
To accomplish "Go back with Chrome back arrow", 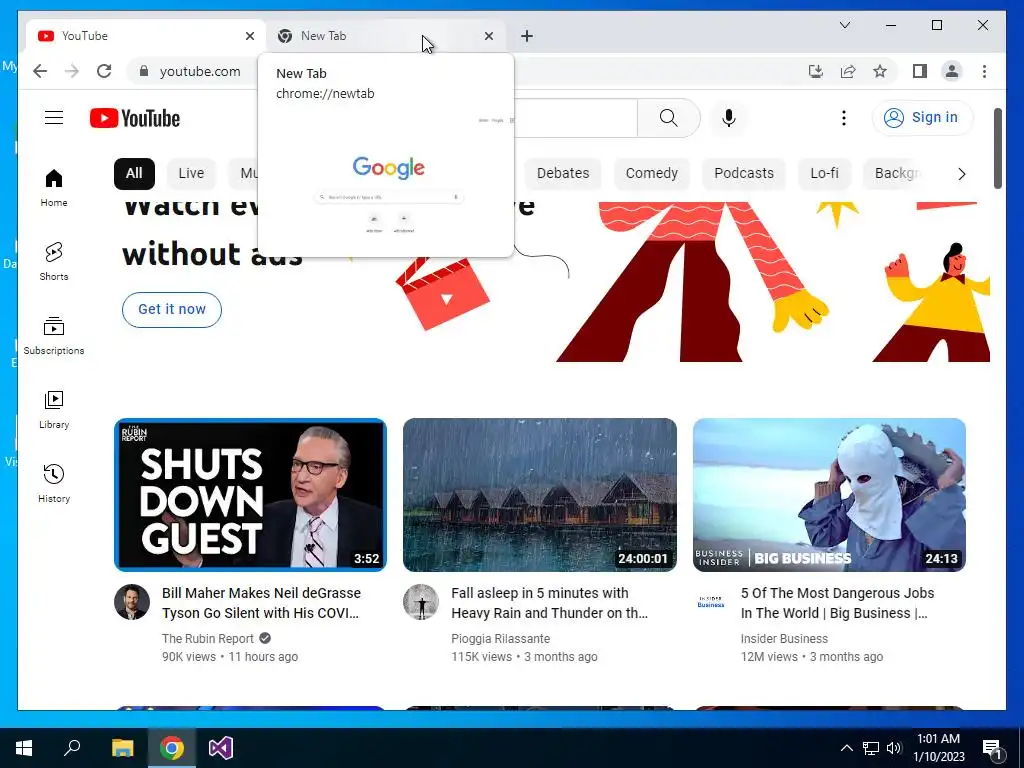I will tap(40, 71).
